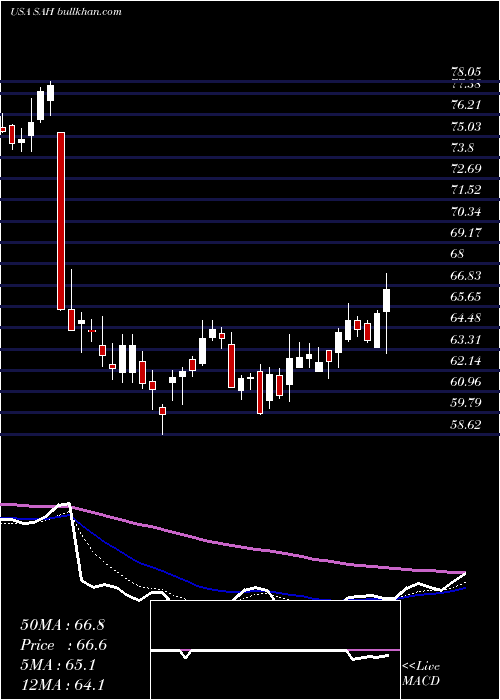The height and width of the screenshot is (700, 500).
Task: Click the 'Price : 66.6' readout
Action: pos(63,645)
